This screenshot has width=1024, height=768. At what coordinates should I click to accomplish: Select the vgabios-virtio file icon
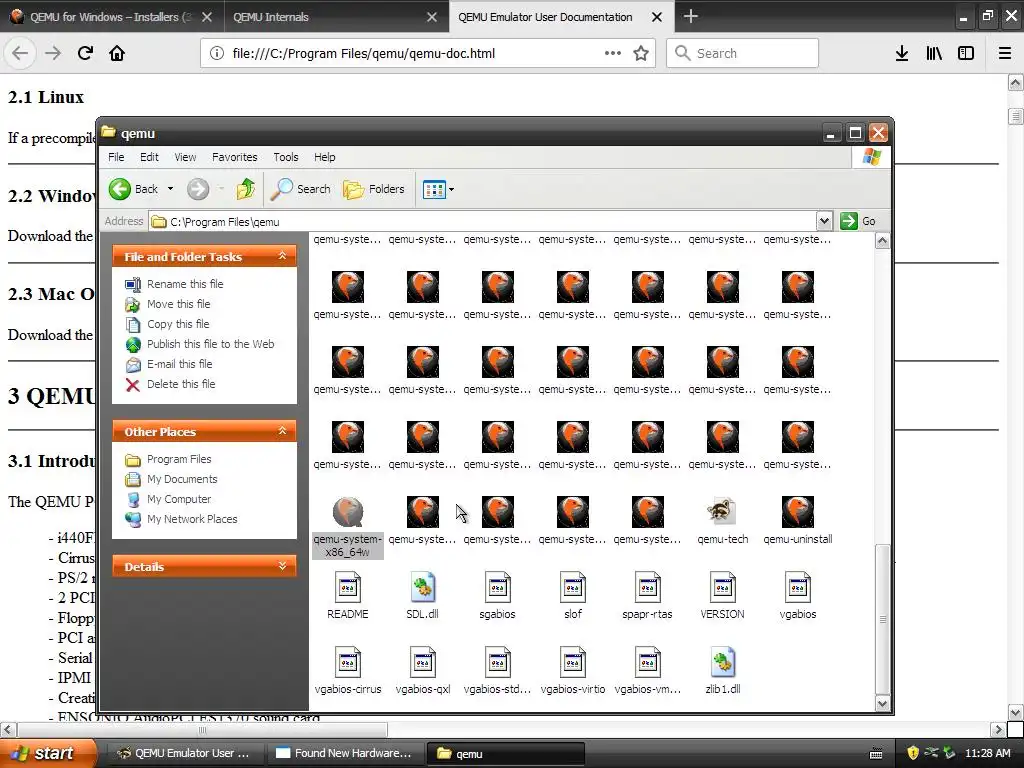point(573,662)
